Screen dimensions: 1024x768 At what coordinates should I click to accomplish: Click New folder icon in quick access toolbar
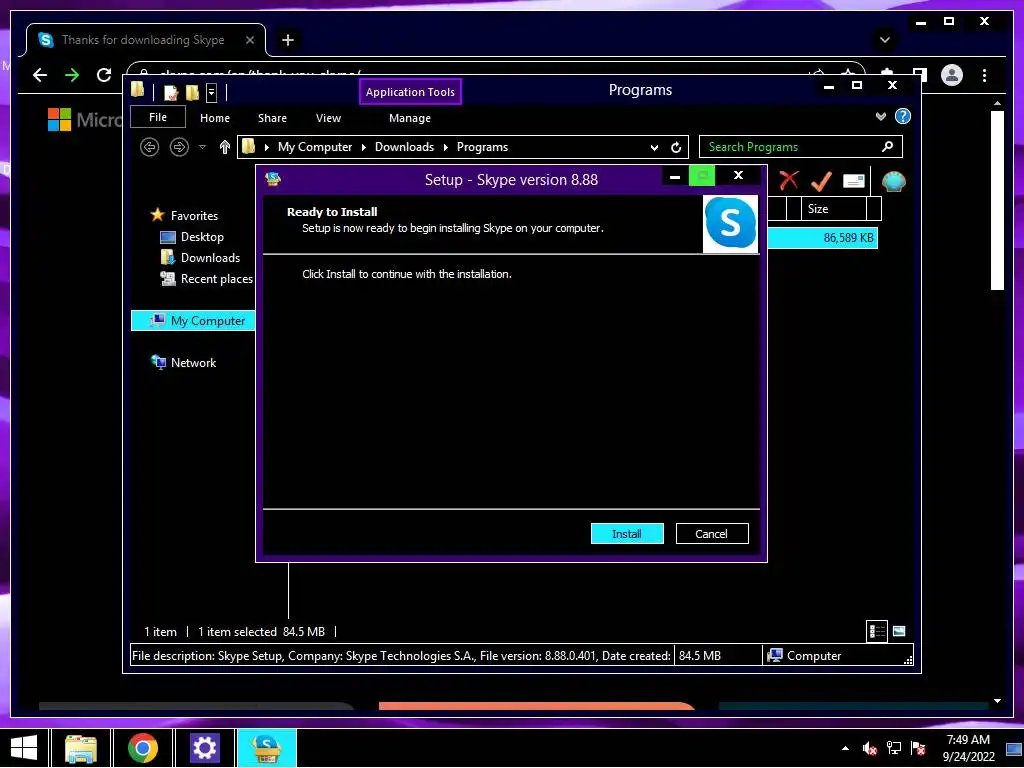(192, 92)
